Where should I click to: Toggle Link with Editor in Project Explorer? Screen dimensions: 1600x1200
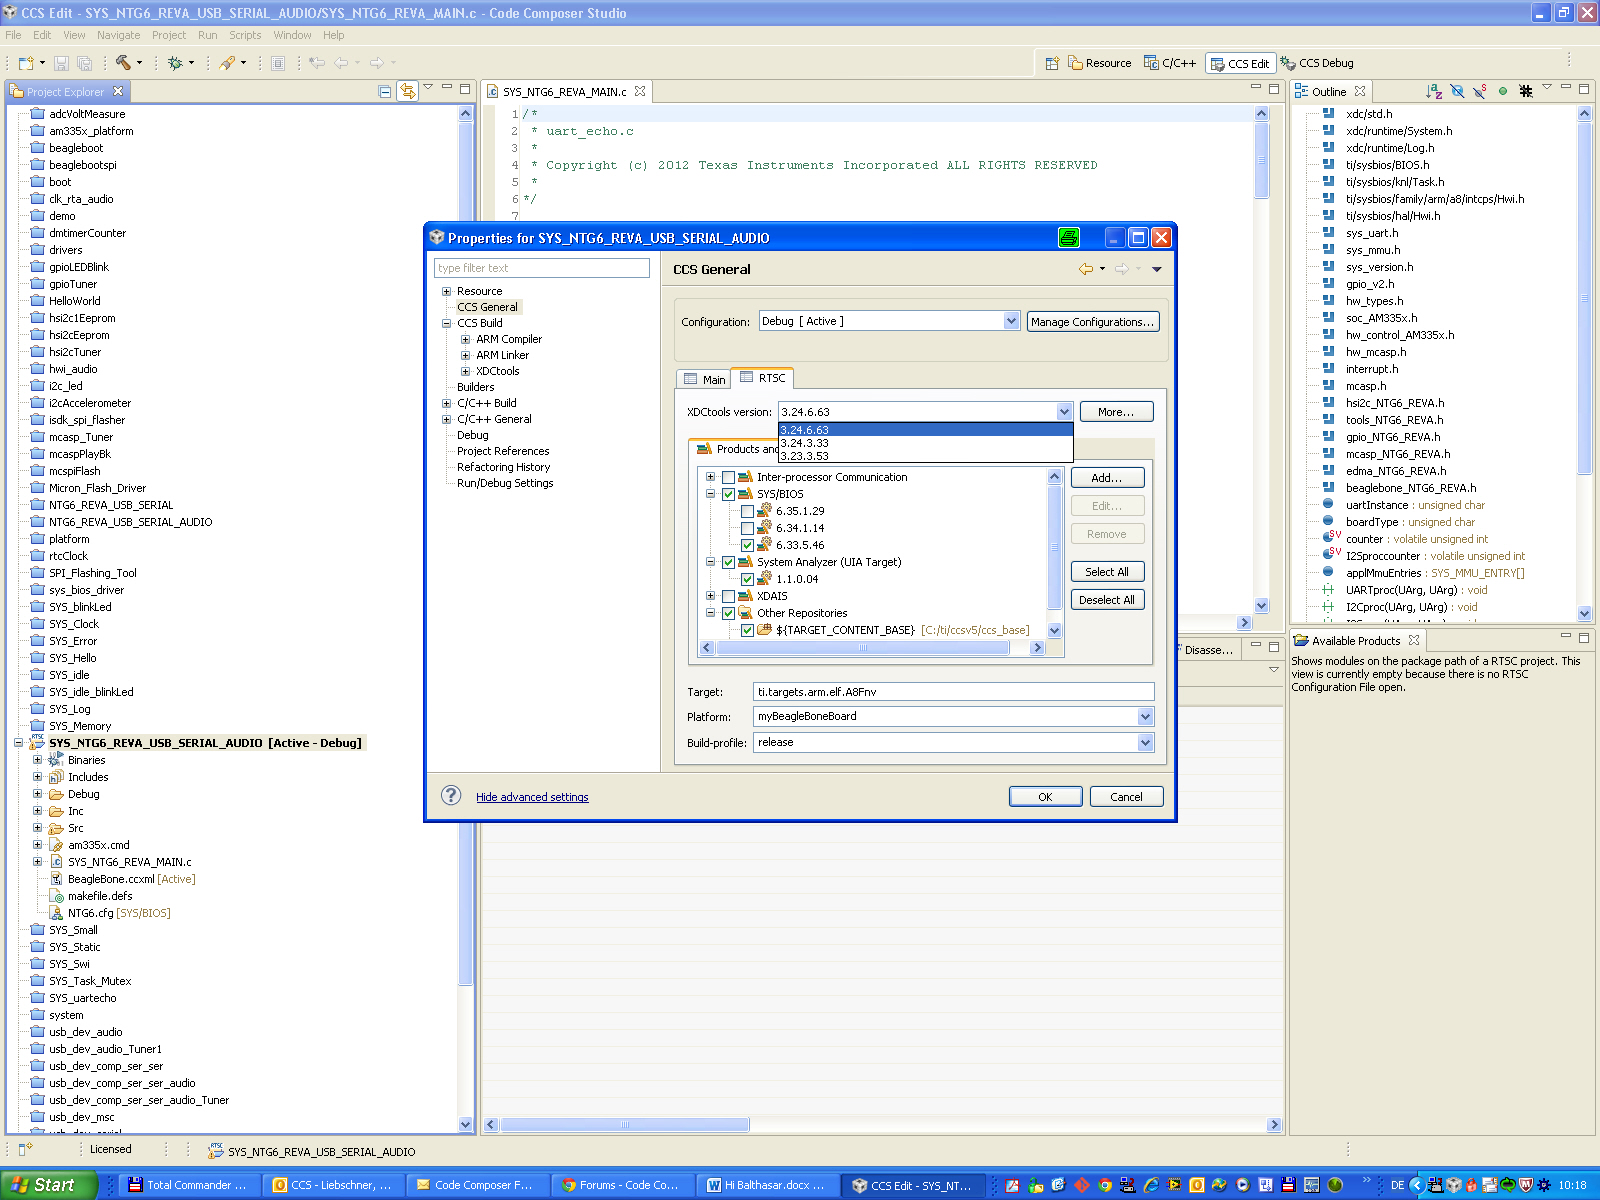(x=407, y=91)
